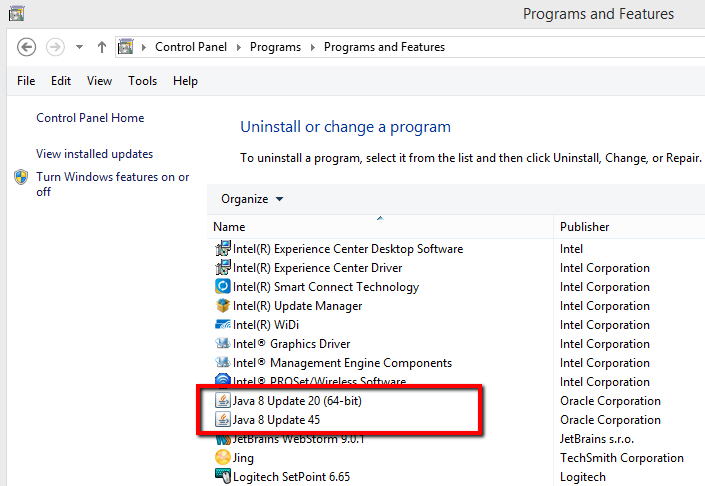Select Intel(R) WiDi entry
The image size is (705, 486).
point(266,325)
